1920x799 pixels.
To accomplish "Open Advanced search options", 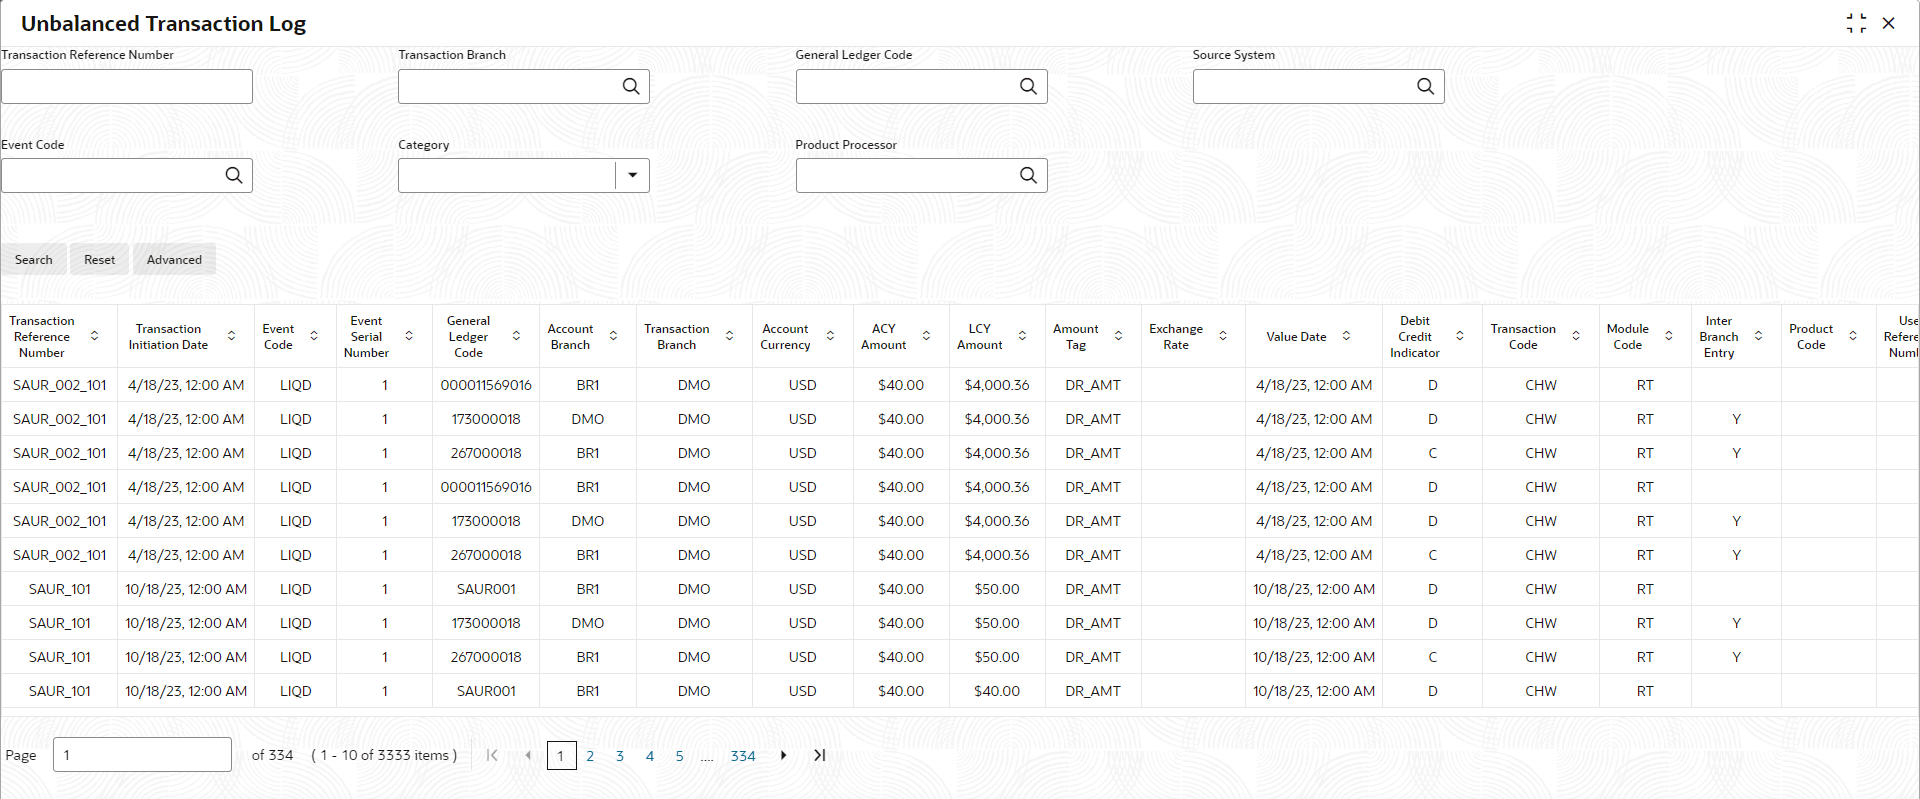I will click(174, 259).
